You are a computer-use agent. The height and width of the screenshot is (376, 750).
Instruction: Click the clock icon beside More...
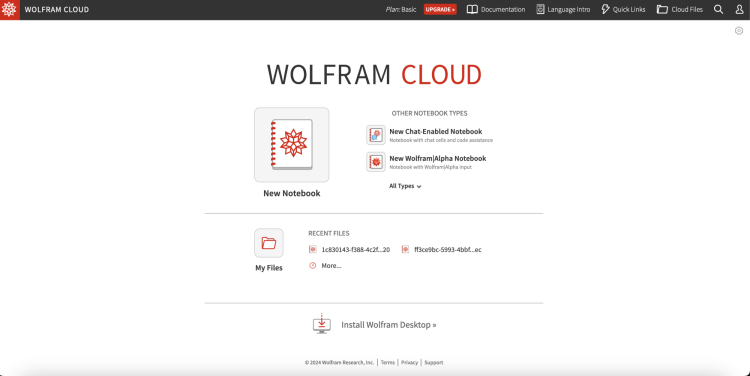(x=313, y=265)
